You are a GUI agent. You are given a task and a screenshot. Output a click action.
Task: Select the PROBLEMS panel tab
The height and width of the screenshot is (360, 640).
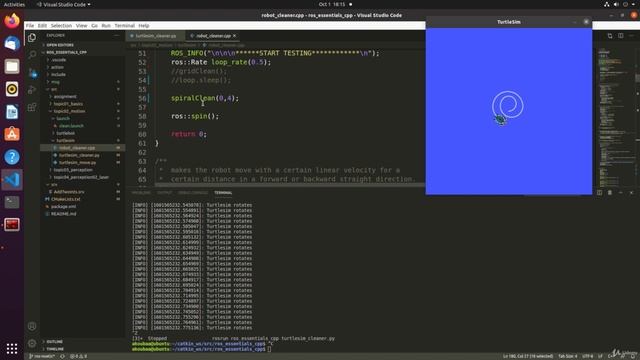(141, 193)
